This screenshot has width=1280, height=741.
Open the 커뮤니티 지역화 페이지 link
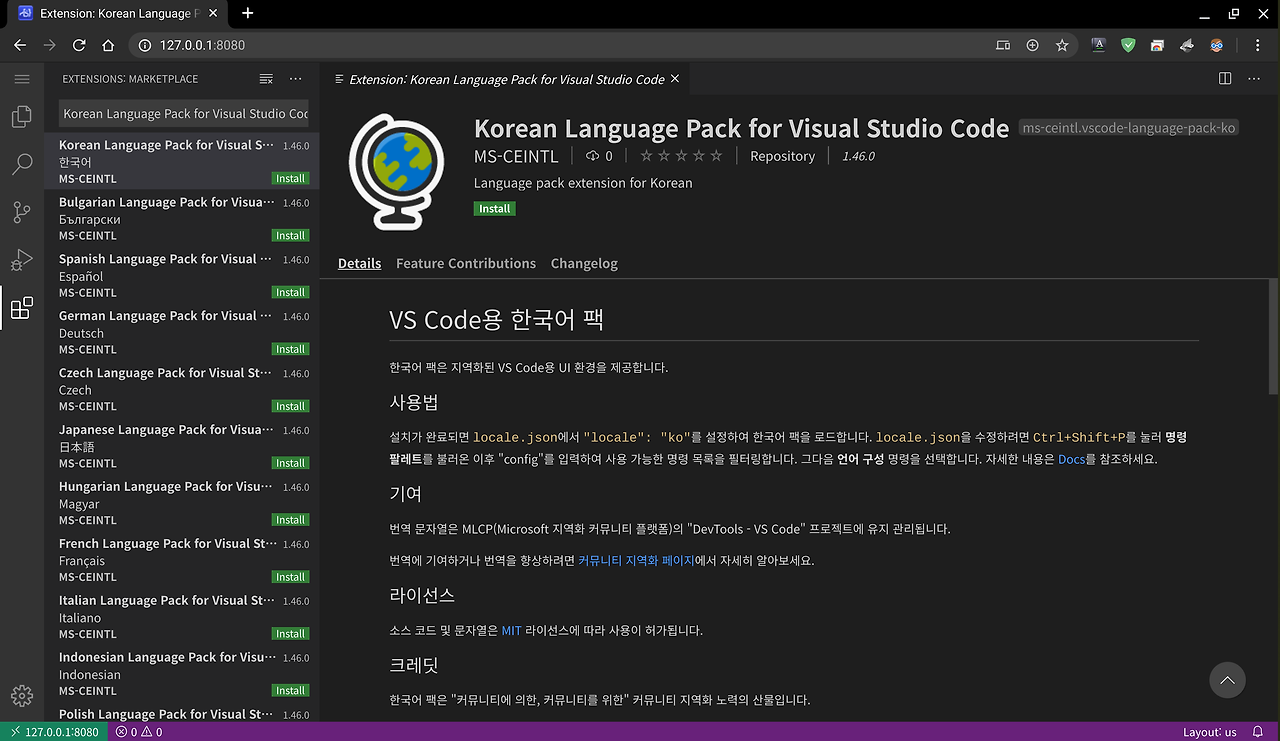(636, 560)
